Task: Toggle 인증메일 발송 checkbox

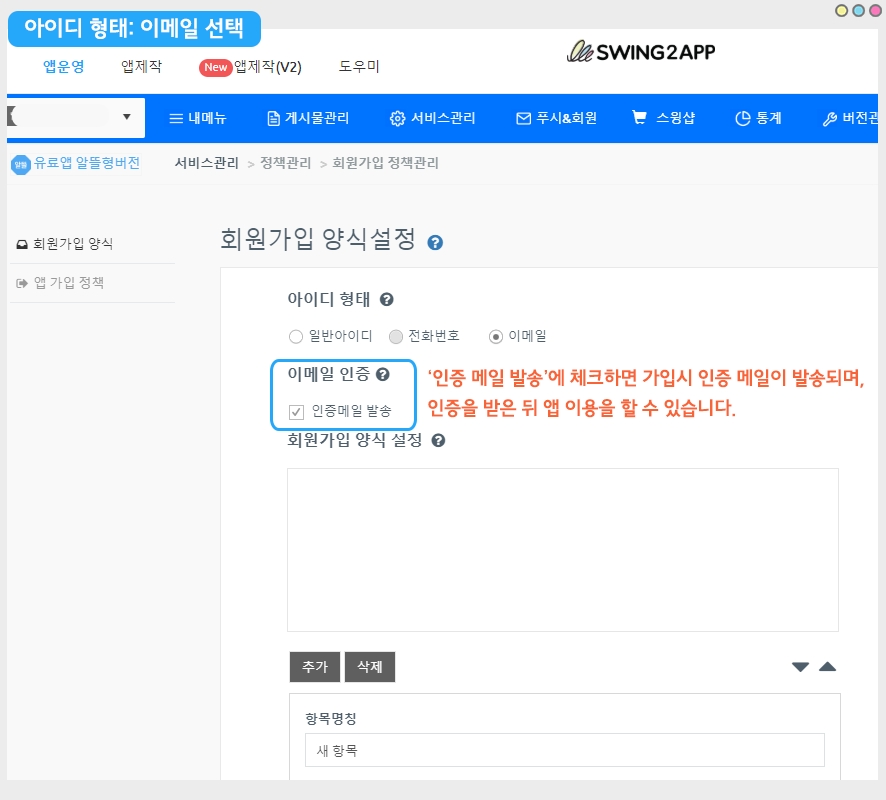Action: tap(296, 411)
